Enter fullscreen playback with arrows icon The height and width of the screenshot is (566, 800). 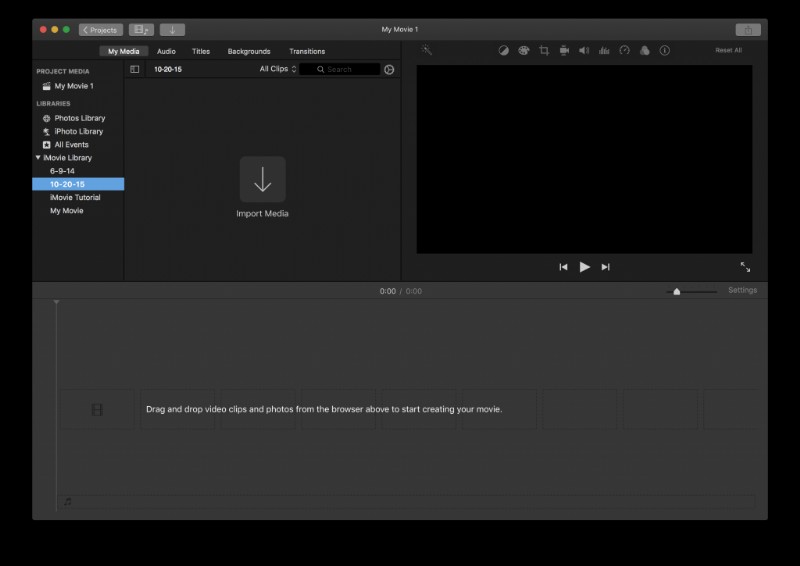click(745, 267)
